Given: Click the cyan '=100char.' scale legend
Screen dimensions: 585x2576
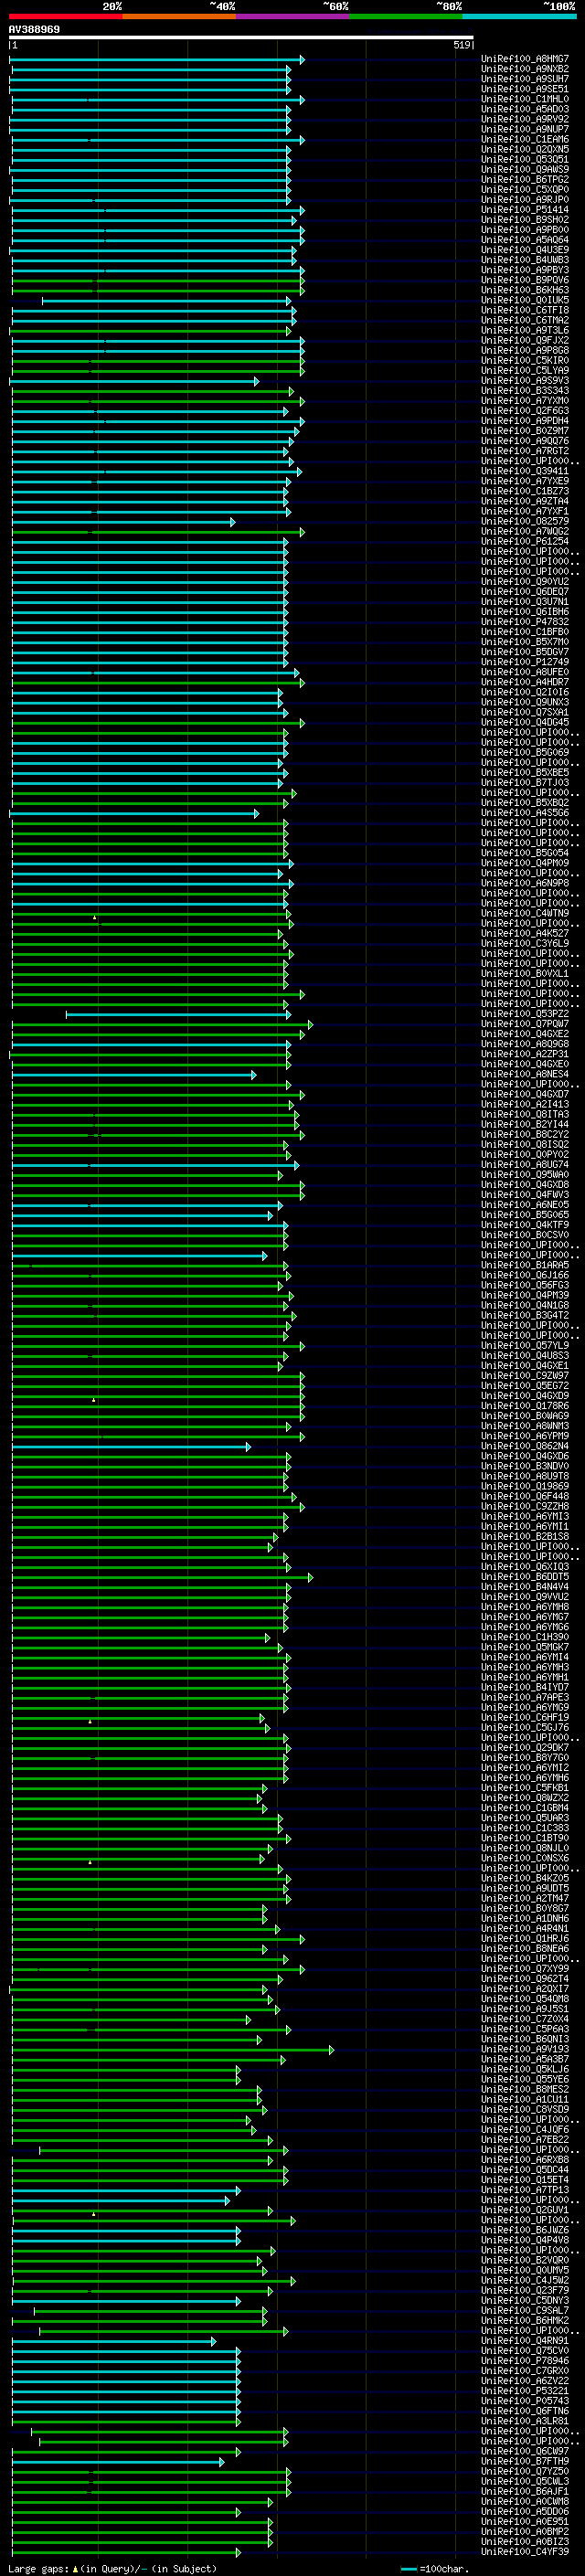Looking at the screenshot, I should [434, 2569].
